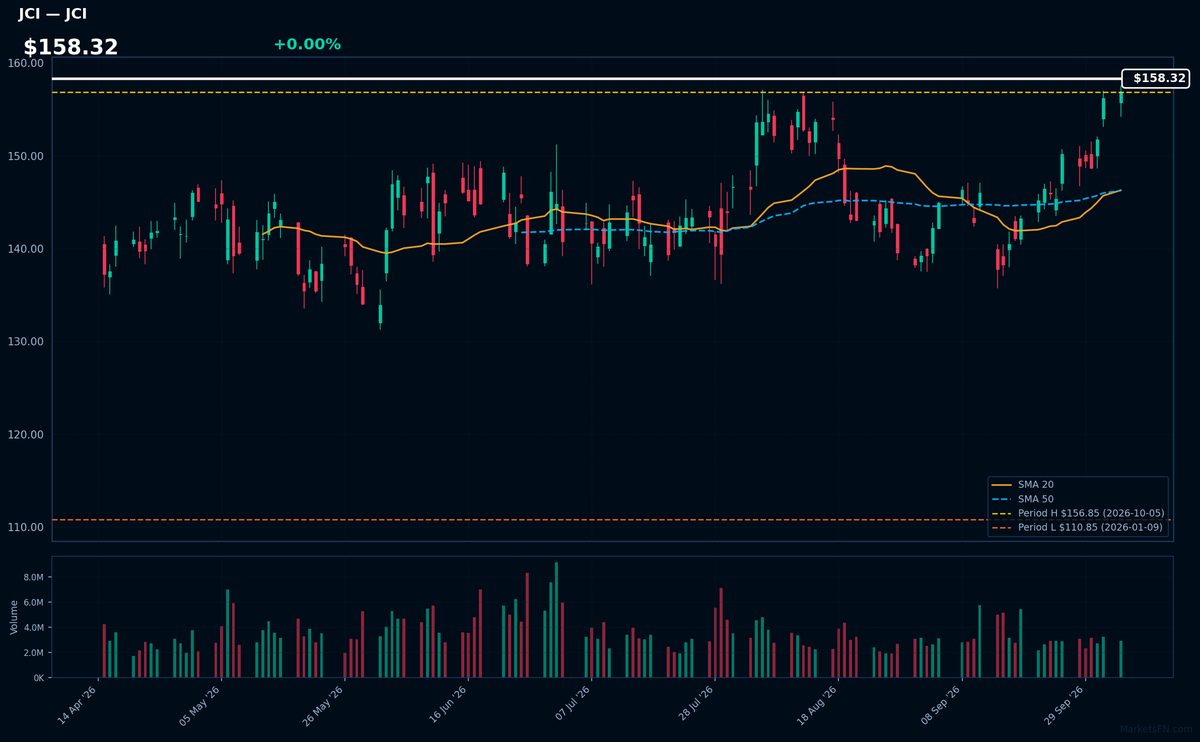Click the 29 Sep '26 date label
The width and height of the screenshot is (1200, 742).
[x=1065, y=706]
